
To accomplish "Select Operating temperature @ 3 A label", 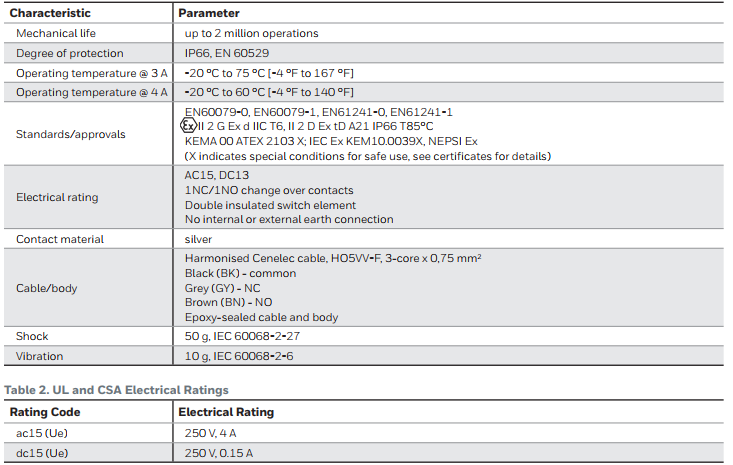I will 92,73.
